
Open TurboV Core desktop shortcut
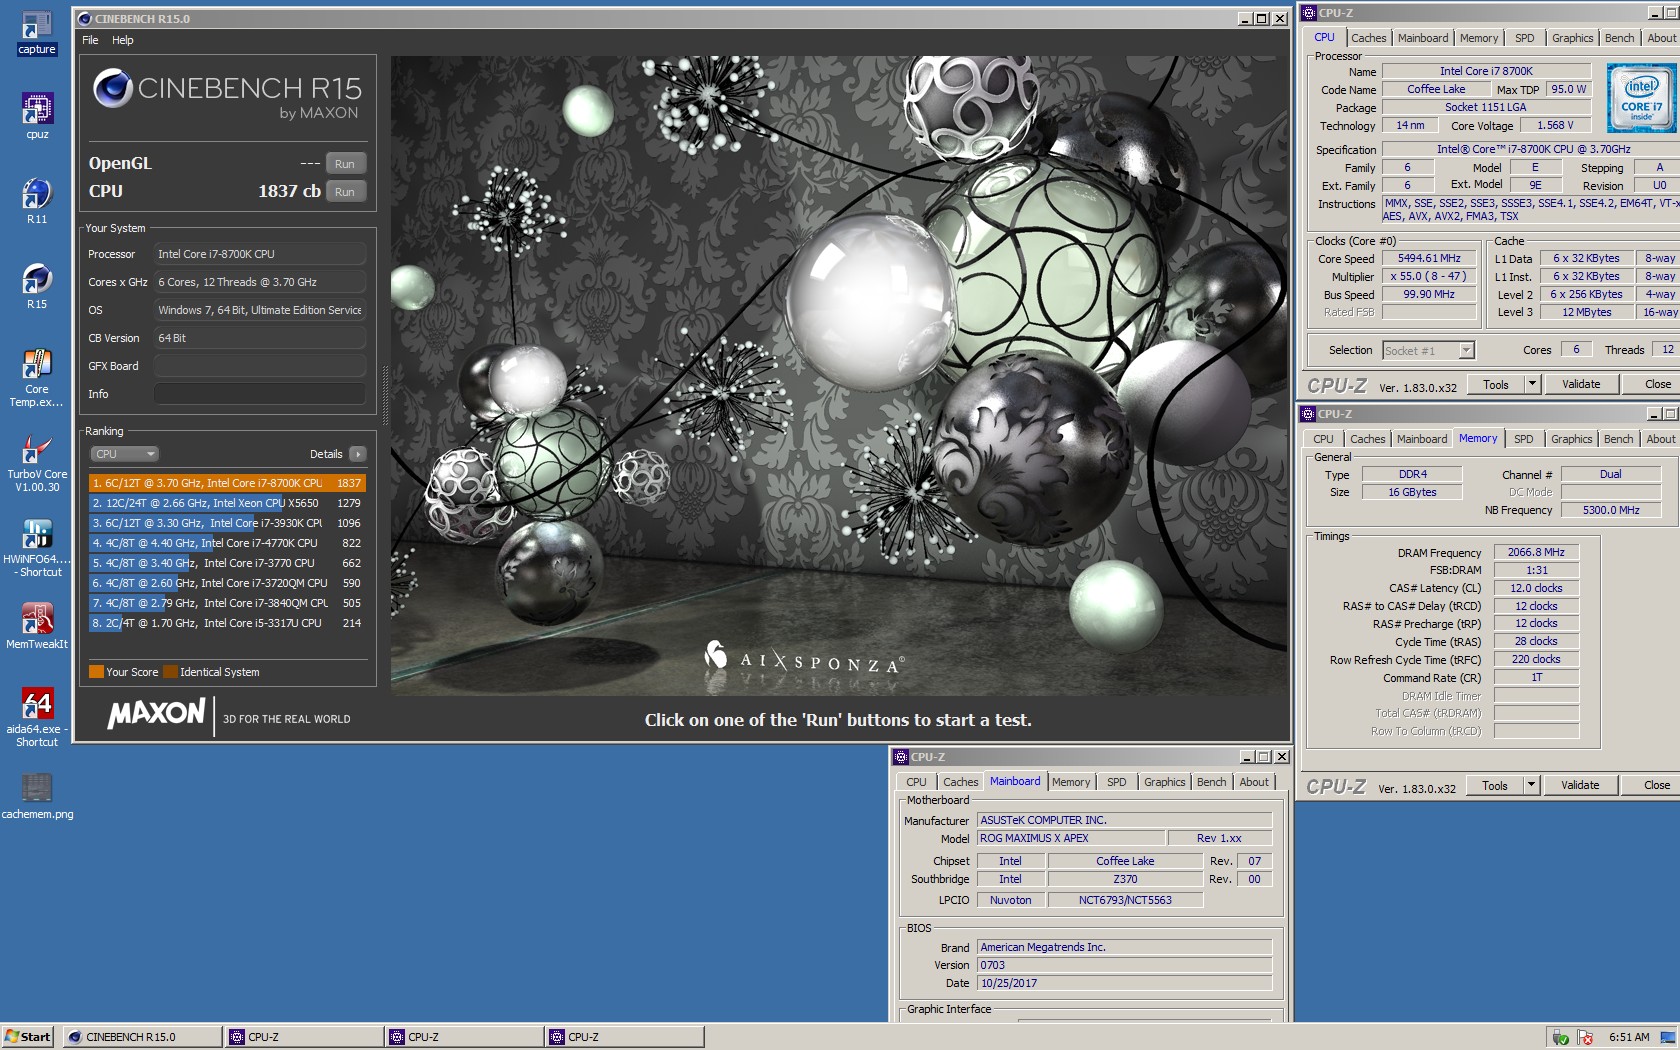coord(37,451)
